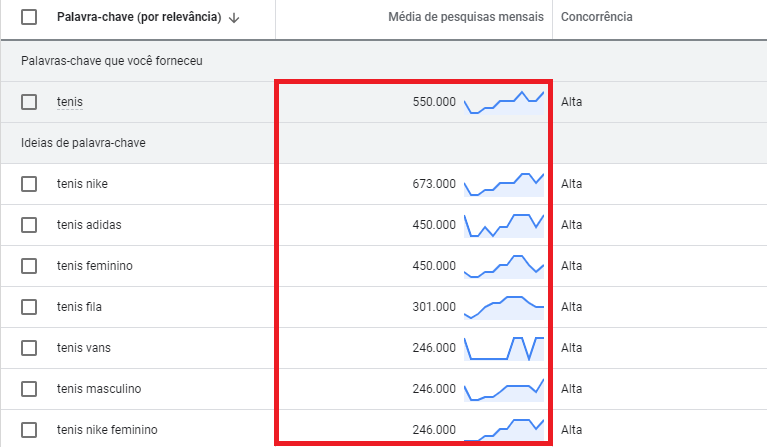Sort by Palavra-chave (por relevância) column
The height and width of the screenshot is (447, 767).
coord(139,17)
